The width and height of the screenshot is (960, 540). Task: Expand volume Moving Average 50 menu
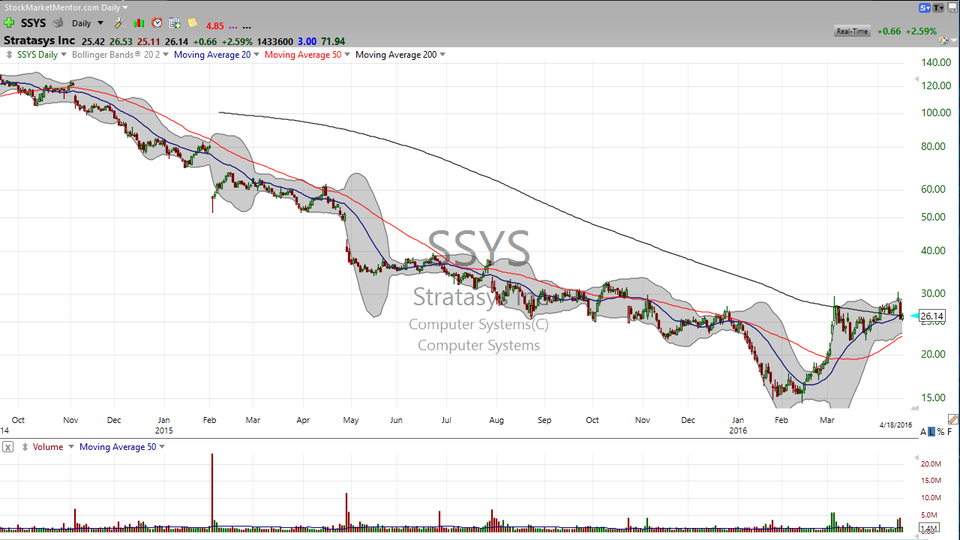point(162,447)
